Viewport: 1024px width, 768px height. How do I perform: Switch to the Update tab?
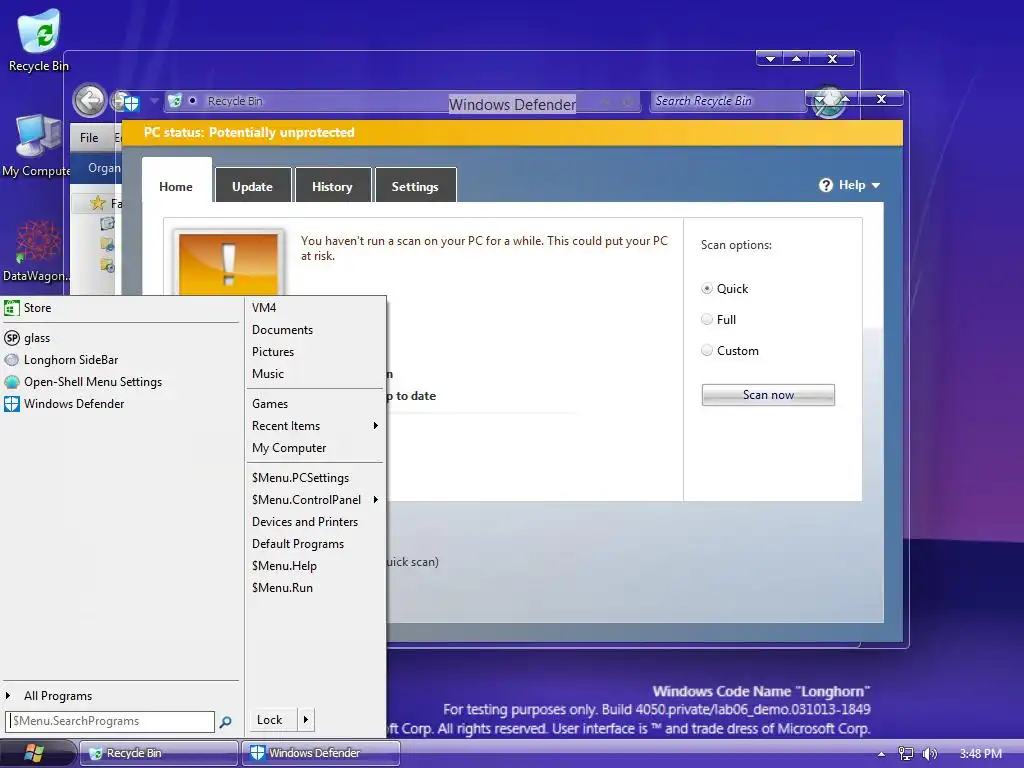pyautogui.click(x=253, y=186)
